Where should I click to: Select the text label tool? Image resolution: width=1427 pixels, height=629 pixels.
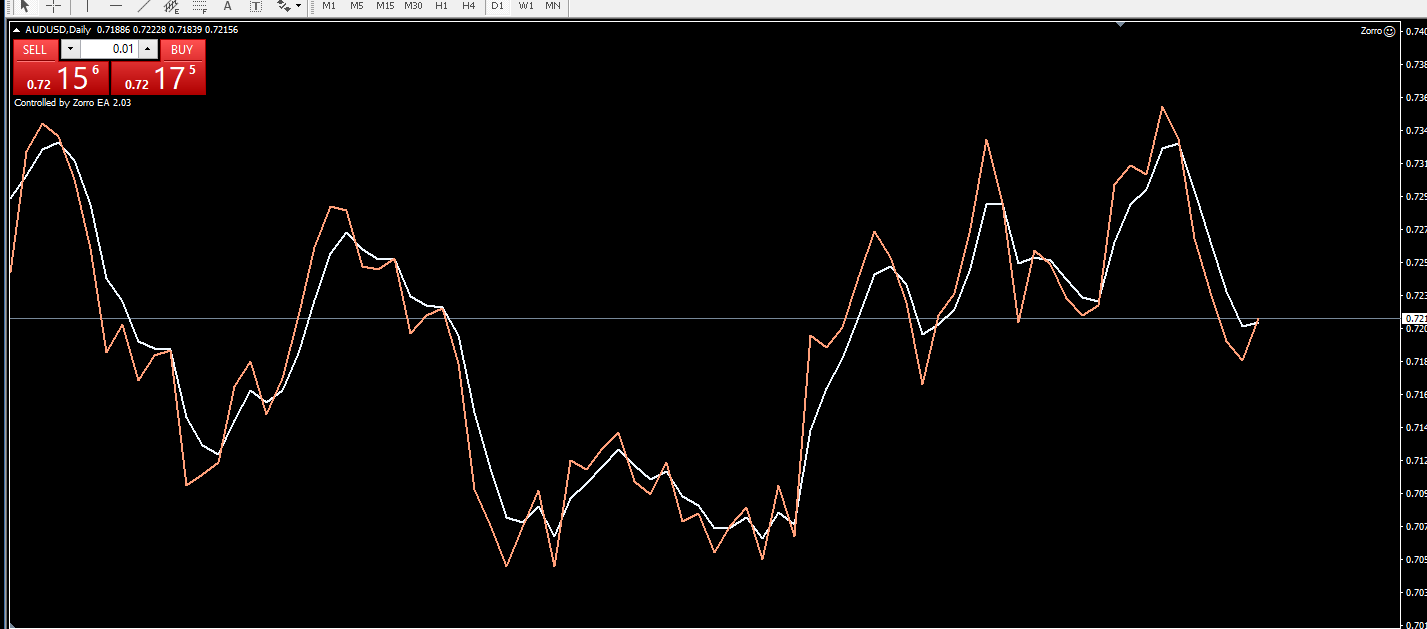pyautogui.click(x=255, y=6)
